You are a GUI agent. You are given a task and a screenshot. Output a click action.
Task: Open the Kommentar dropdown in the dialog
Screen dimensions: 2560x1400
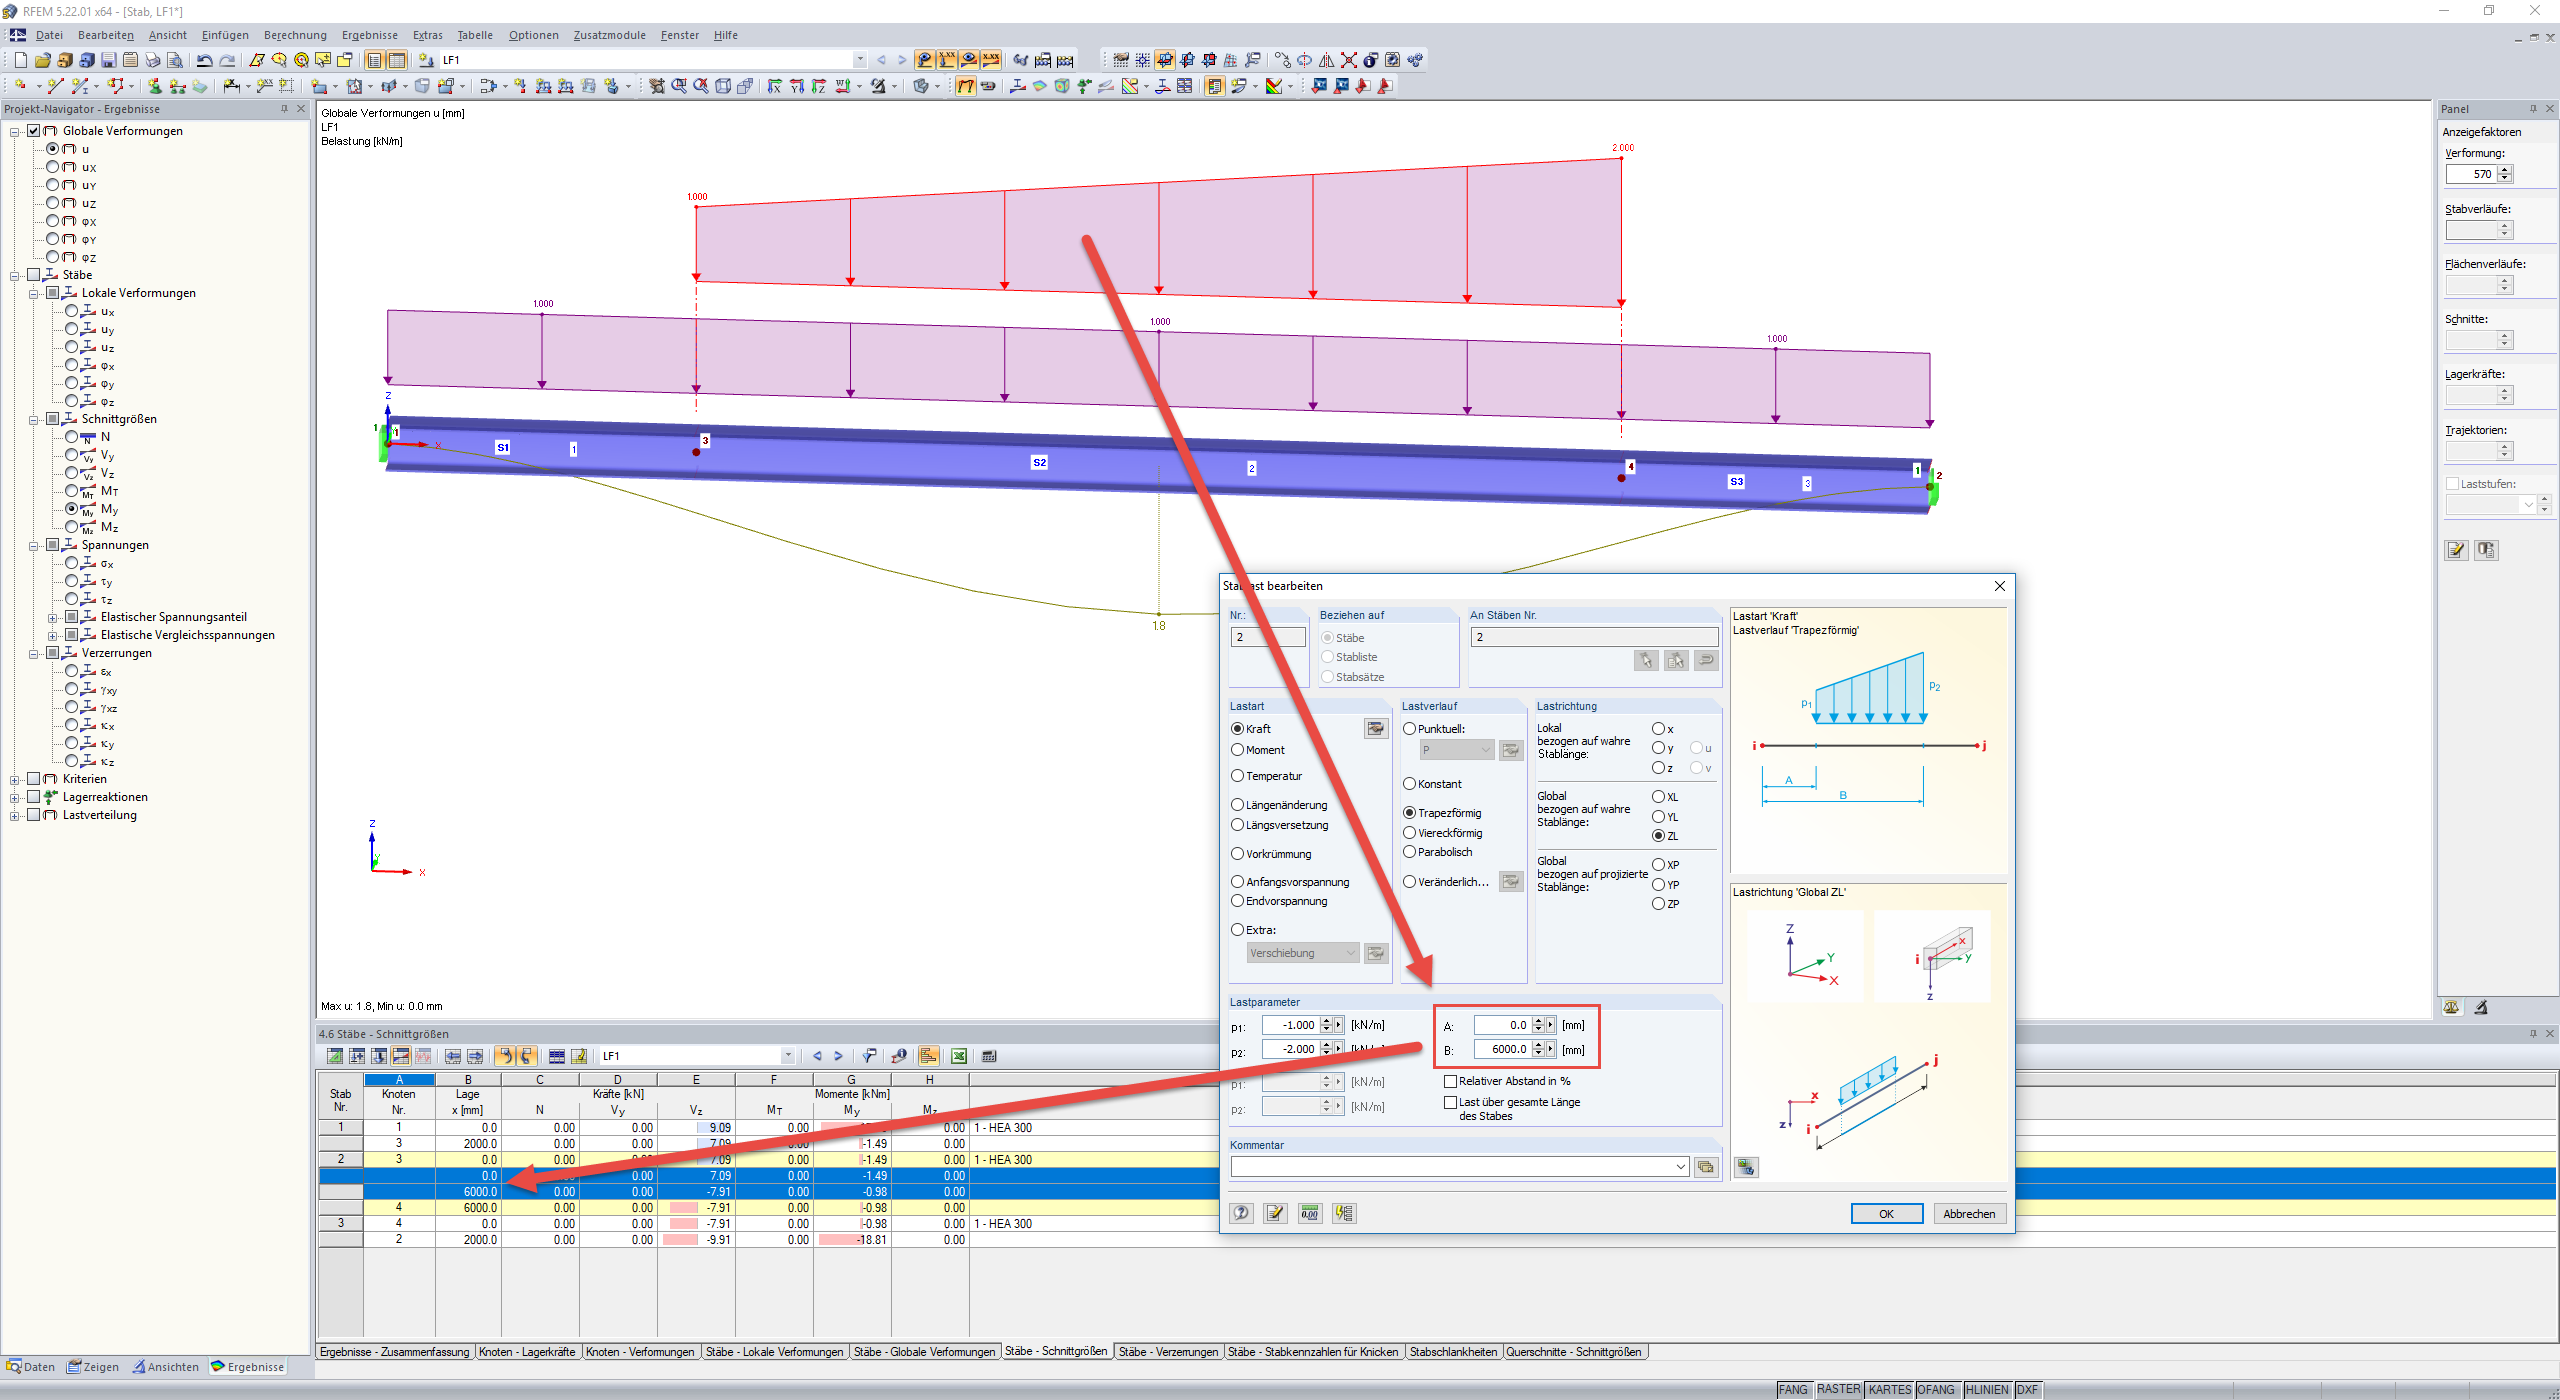click(x=1680, y=1167)
